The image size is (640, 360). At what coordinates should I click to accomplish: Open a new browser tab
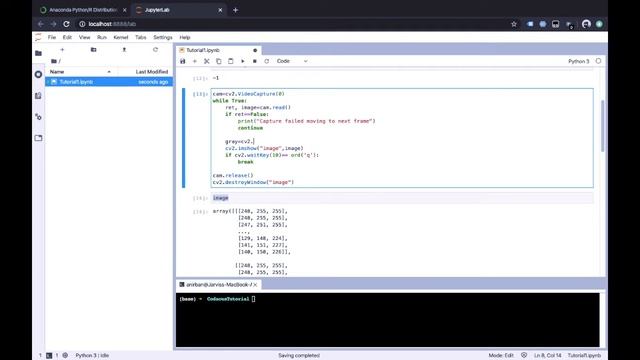(236, 10)
